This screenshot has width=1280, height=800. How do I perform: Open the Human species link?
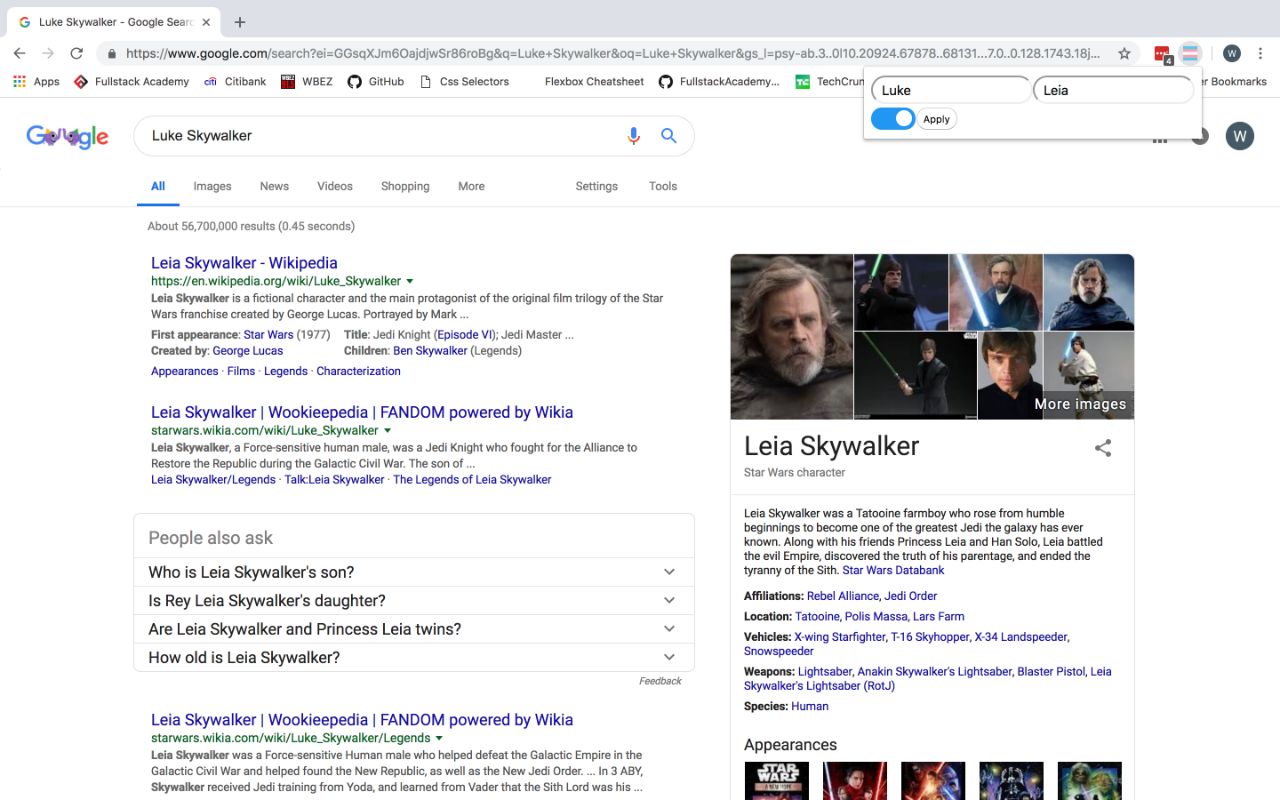(810, 706)
